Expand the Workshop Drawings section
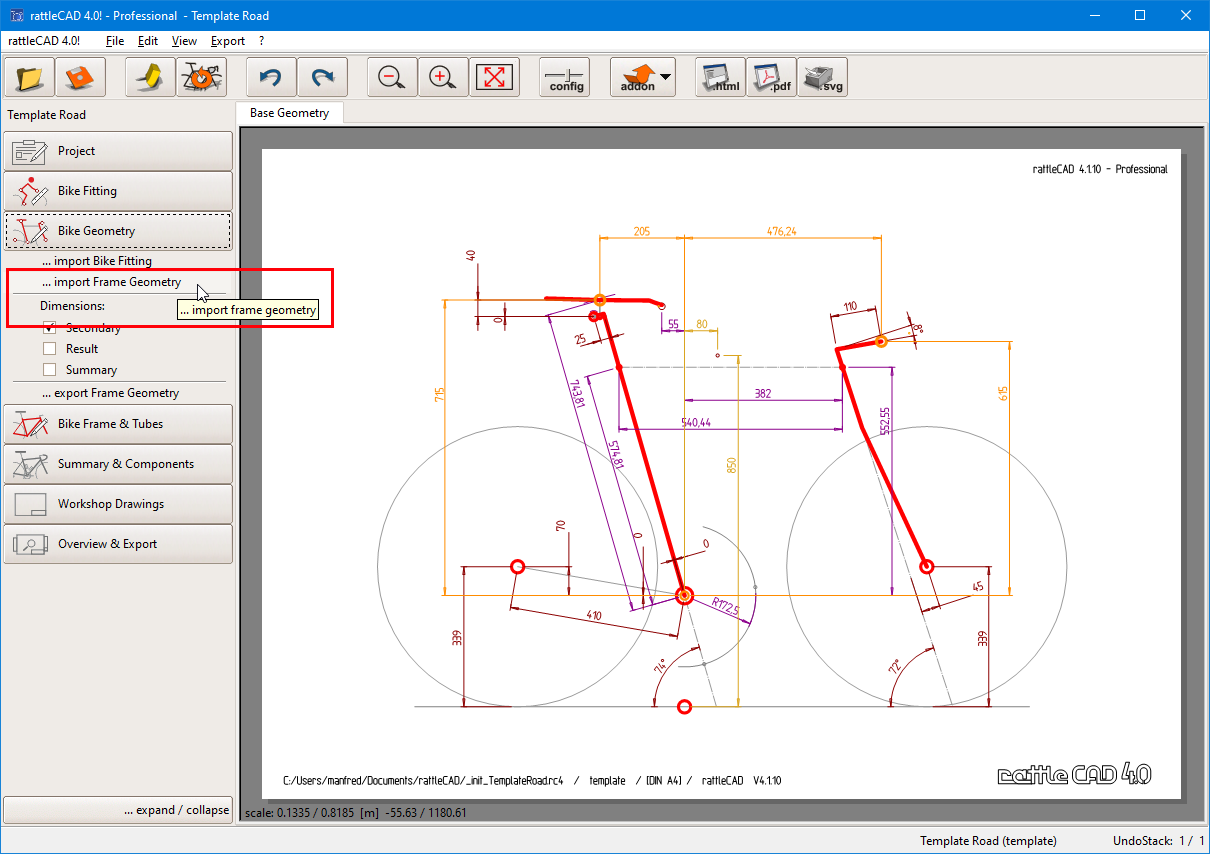Image resolution: width=1210 pixels, height=854 pixels. tap(118, 504)
